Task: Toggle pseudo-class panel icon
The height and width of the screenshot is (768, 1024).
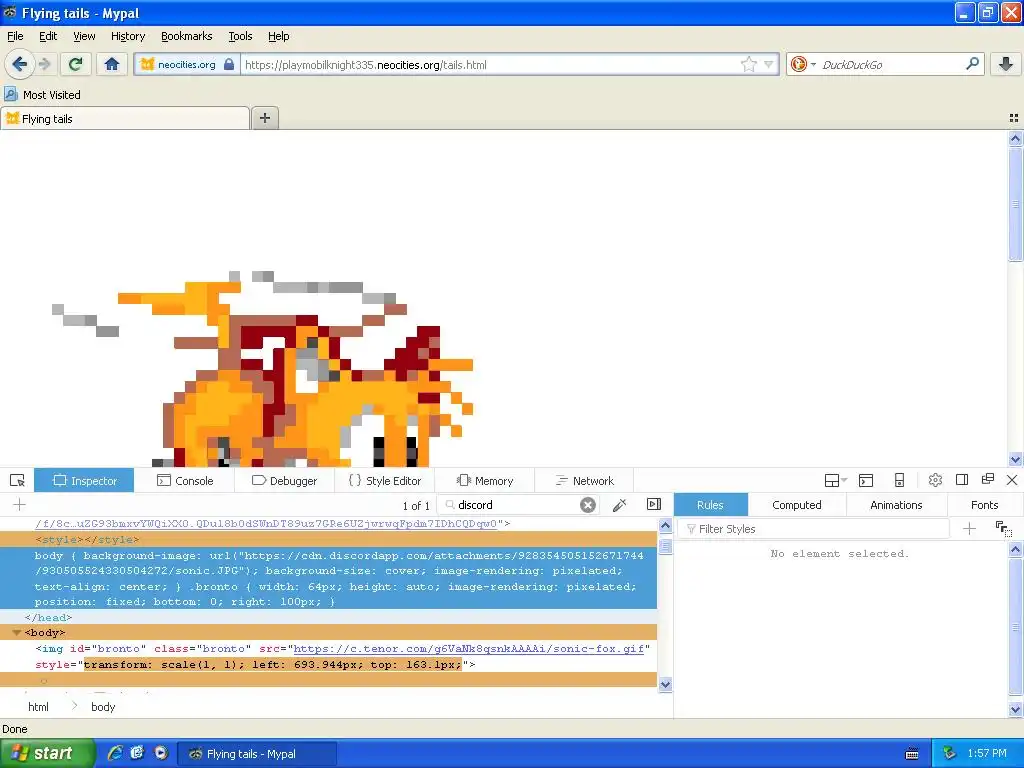Action: [1003, 529]
